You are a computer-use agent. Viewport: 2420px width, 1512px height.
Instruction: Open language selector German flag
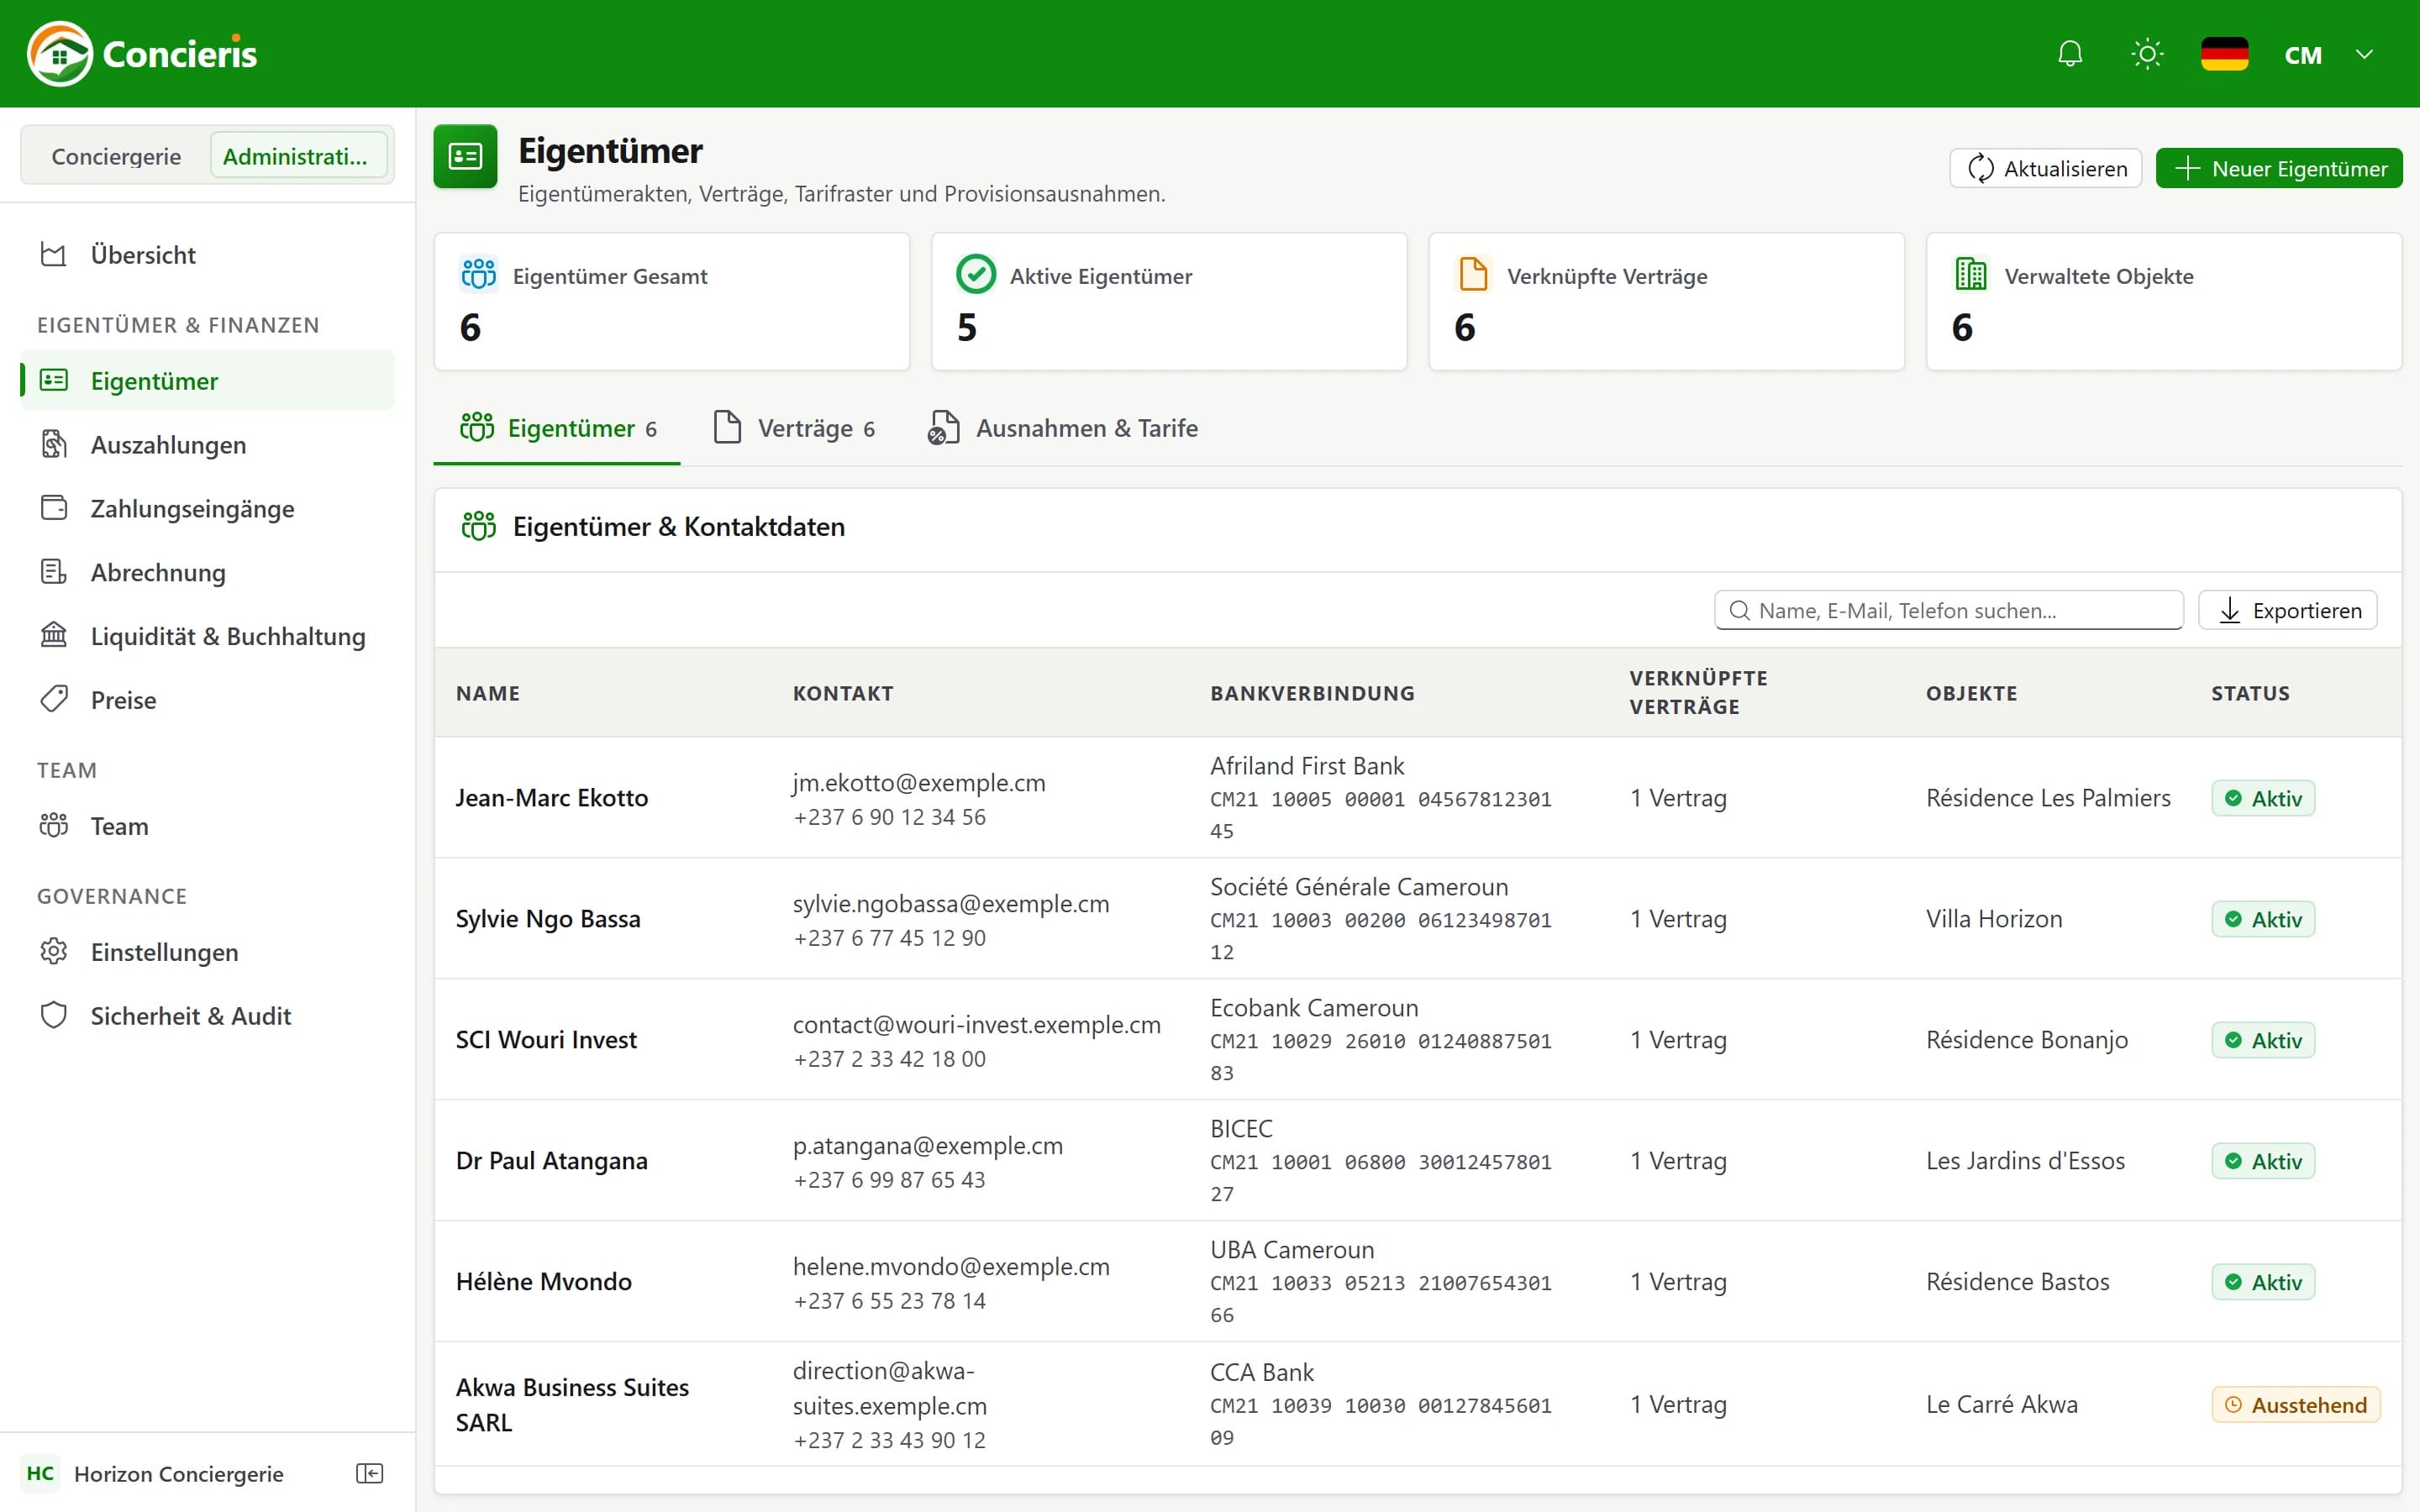pyautogui.click(x=2224, y=54)
